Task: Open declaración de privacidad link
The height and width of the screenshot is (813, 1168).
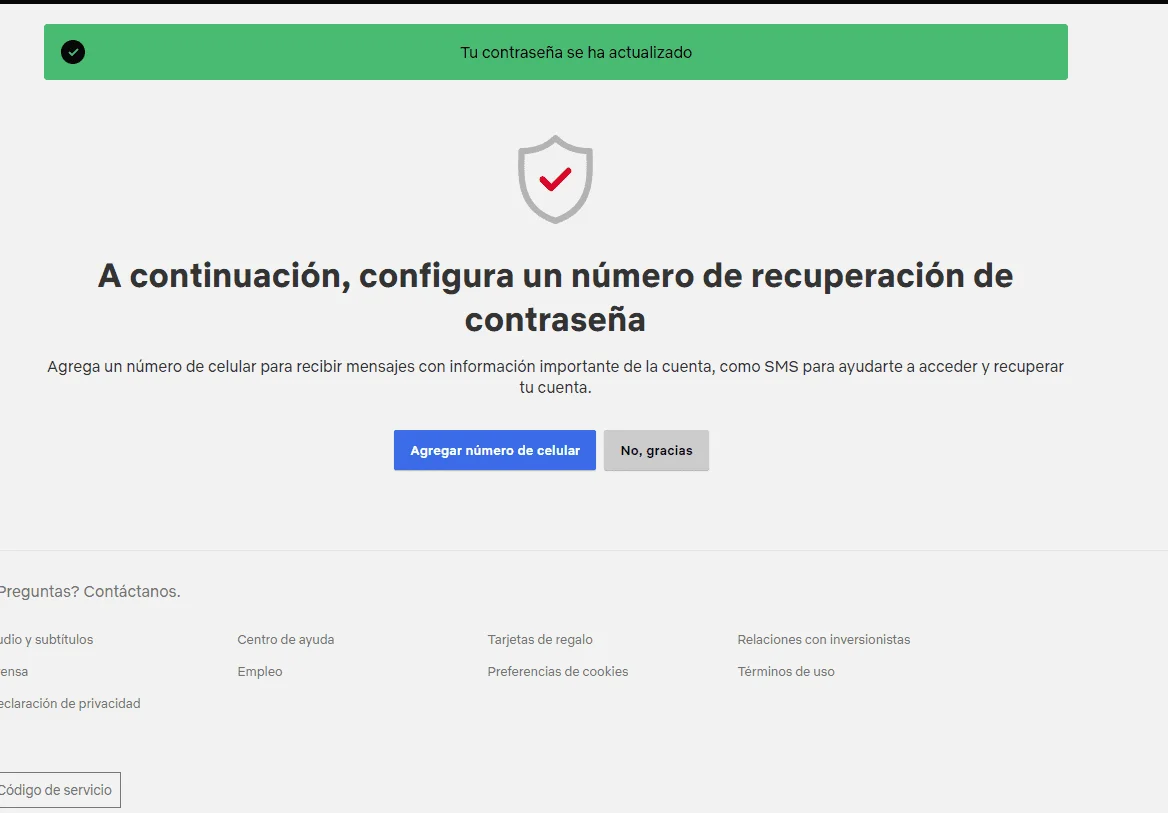Action: pyautogui.click(x=70, y=703)
